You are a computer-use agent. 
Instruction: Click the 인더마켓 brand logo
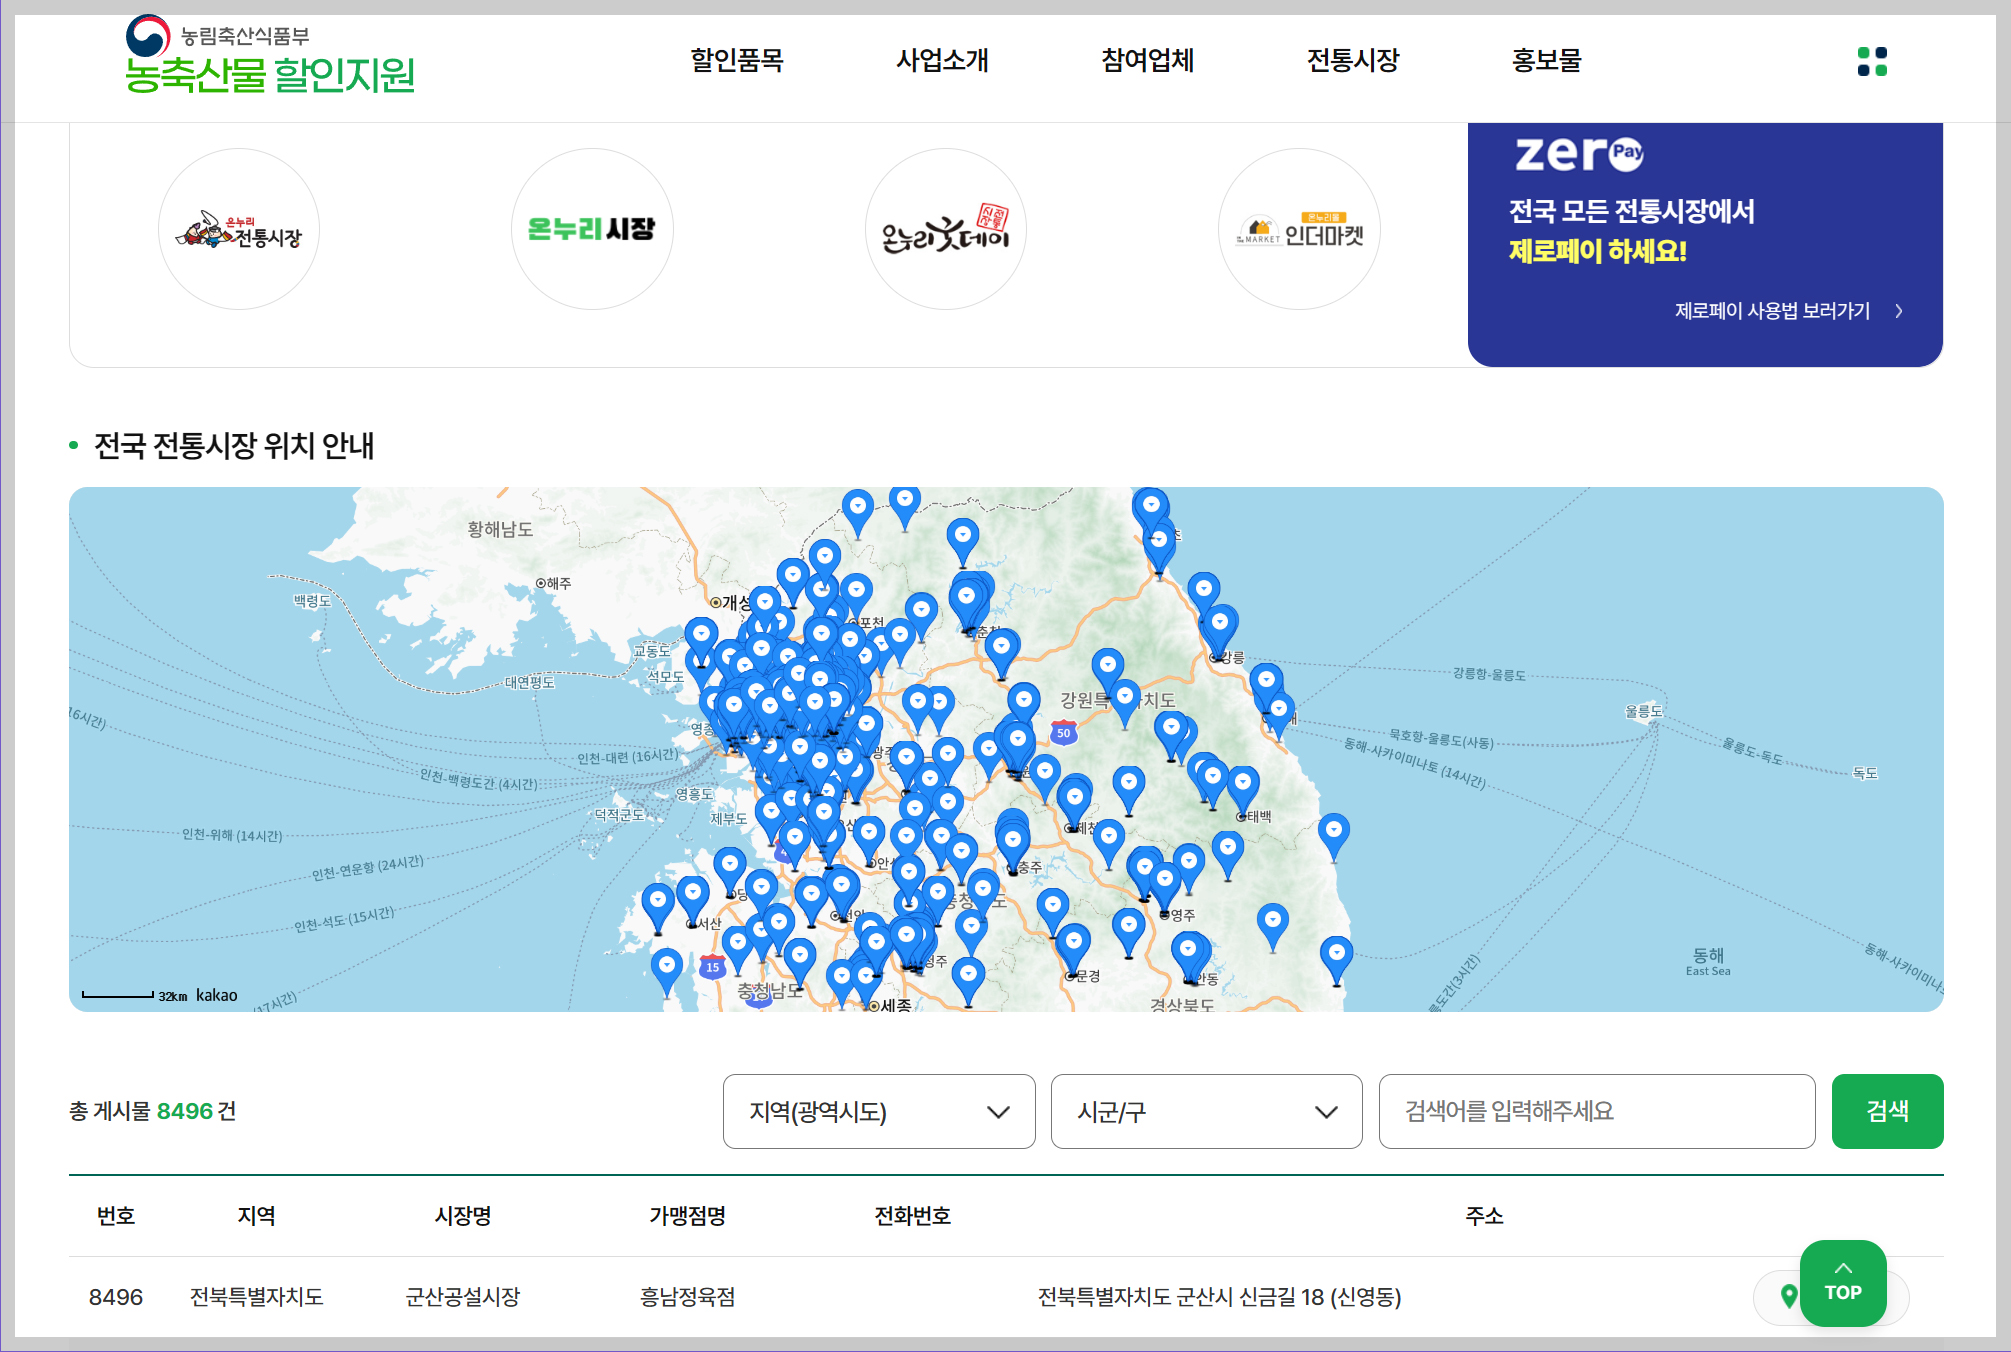[x=1299, y=229]
